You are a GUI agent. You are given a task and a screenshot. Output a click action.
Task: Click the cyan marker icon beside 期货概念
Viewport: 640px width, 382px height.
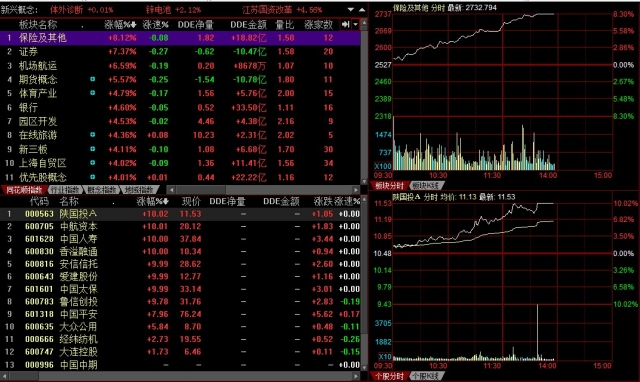[x=93, y=79]
